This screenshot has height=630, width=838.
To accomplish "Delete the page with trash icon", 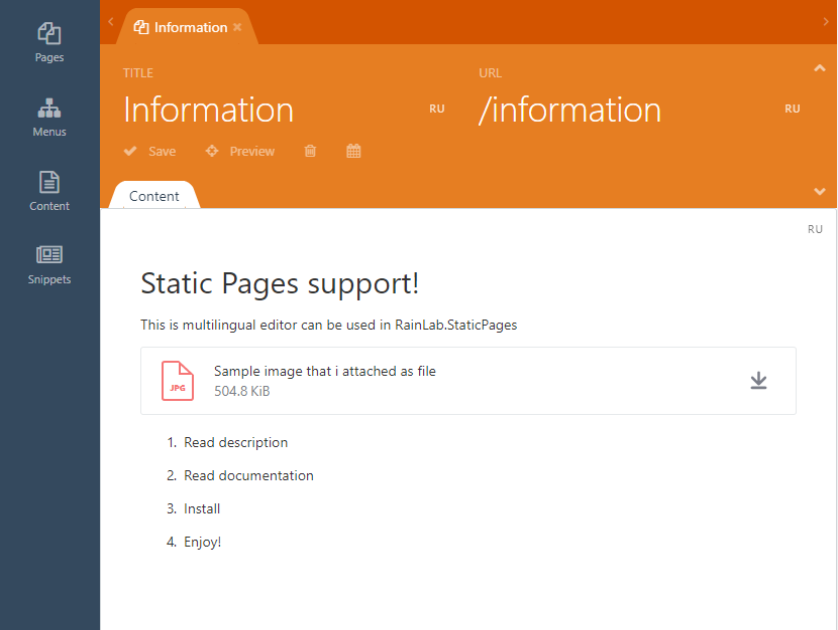I will [x=310, y=151].
